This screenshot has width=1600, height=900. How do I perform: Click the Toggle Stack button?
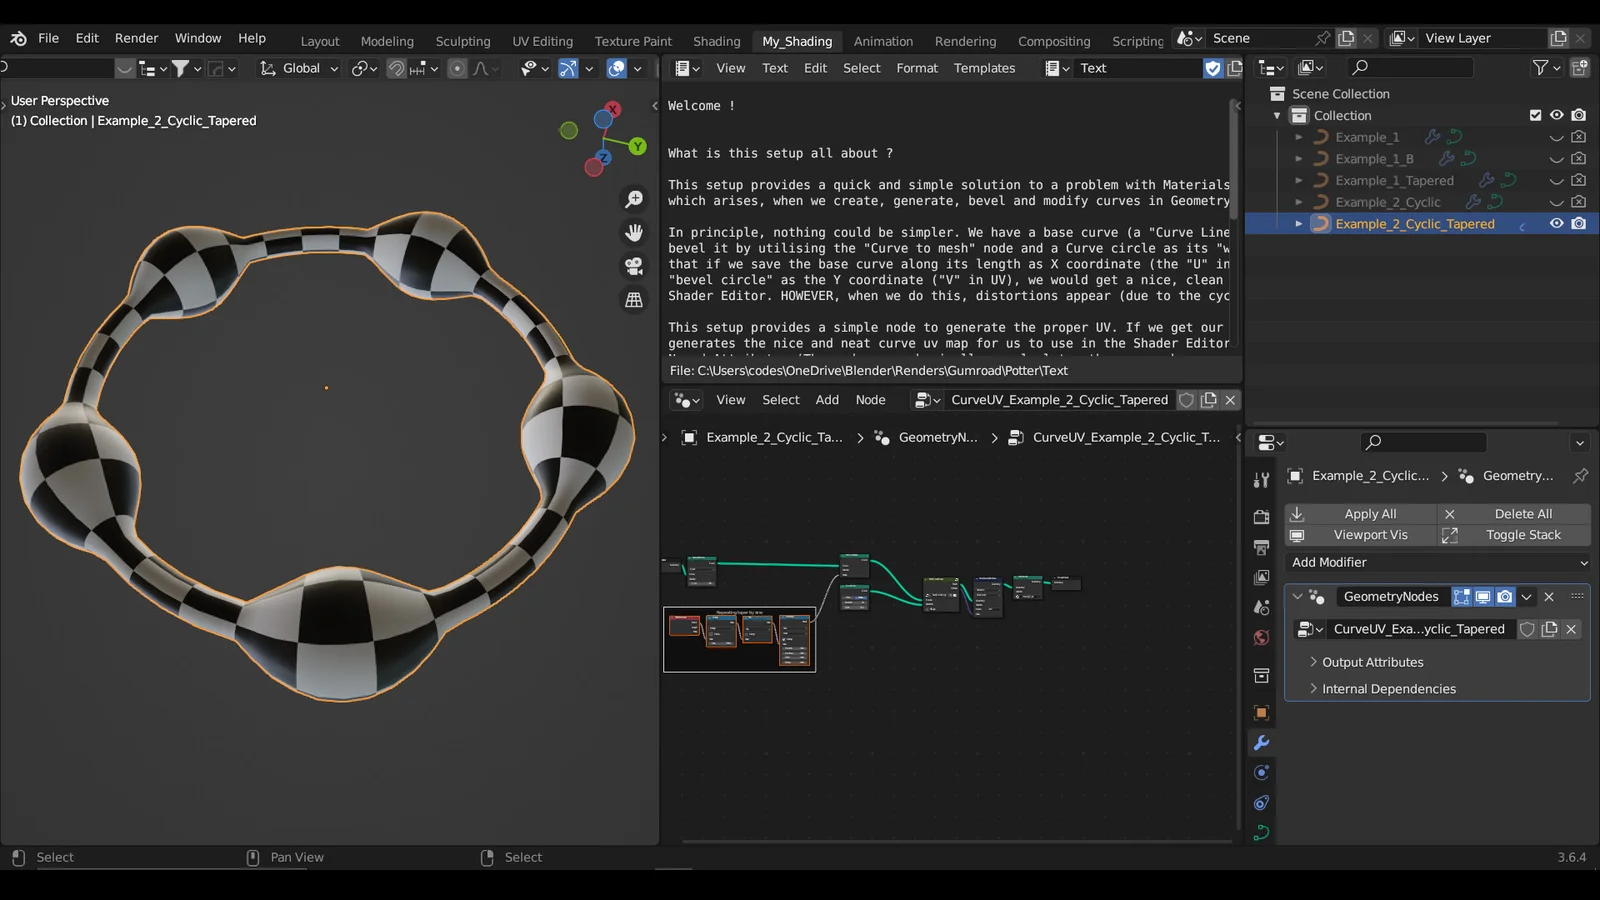click(1522, 534)
